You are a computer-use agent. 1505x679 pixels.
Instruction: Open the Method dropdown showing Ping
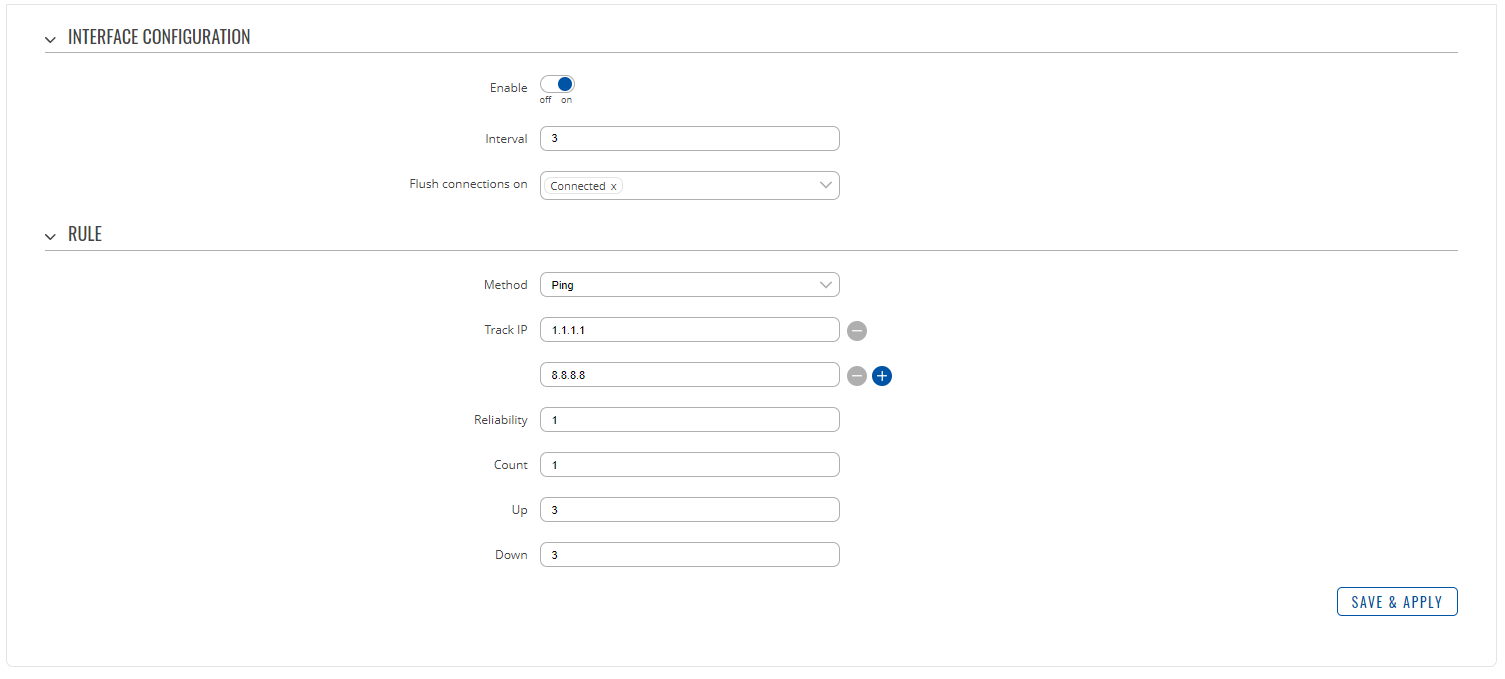coord(690,284)
